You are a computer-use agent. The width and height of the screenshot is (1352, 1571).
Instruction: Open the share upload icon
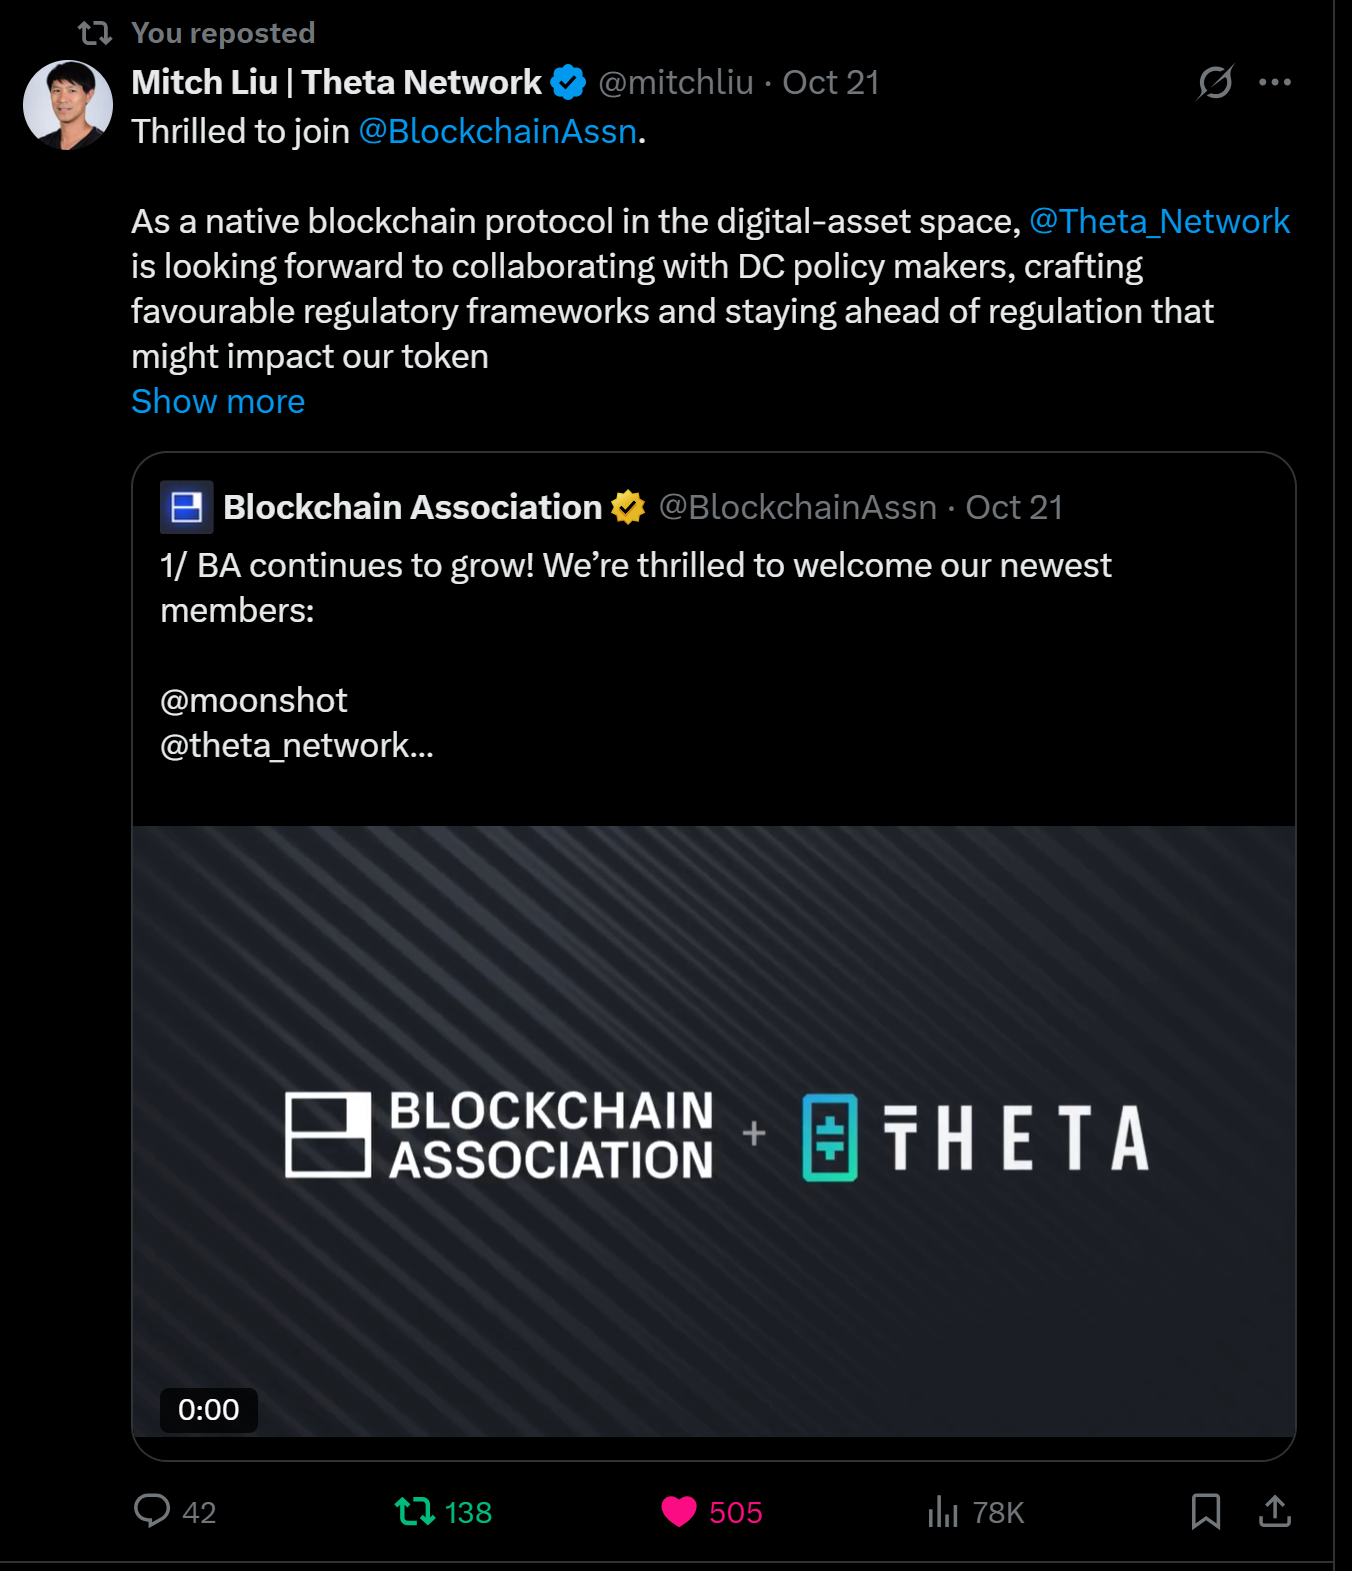(1275, 1511)
